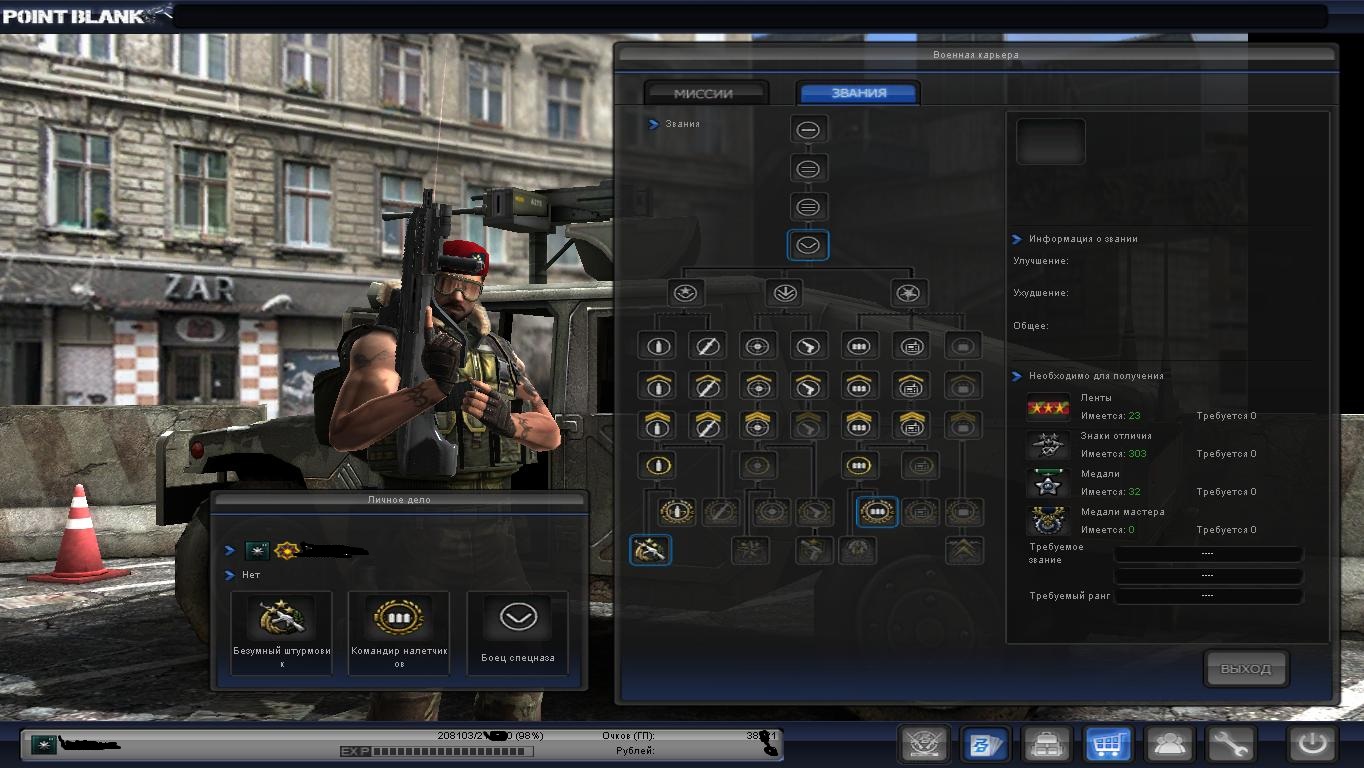The image size is (1364, 768).
Task: Click the Знаки отличия insignia icon
Action: tap(1048, 445)
